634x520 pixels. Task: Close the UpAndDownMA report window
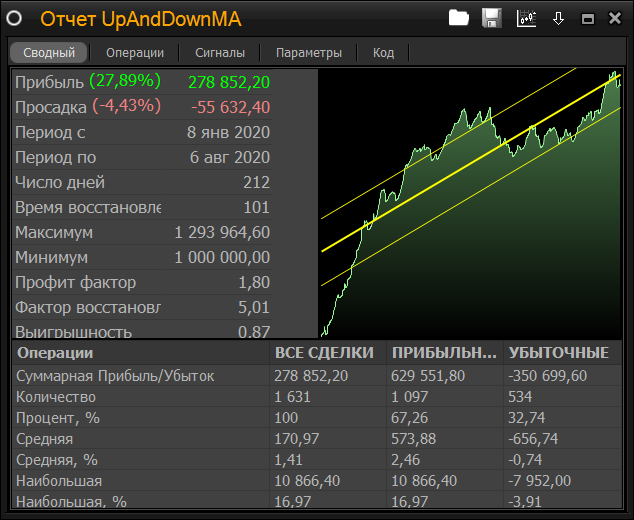(614, 19)
